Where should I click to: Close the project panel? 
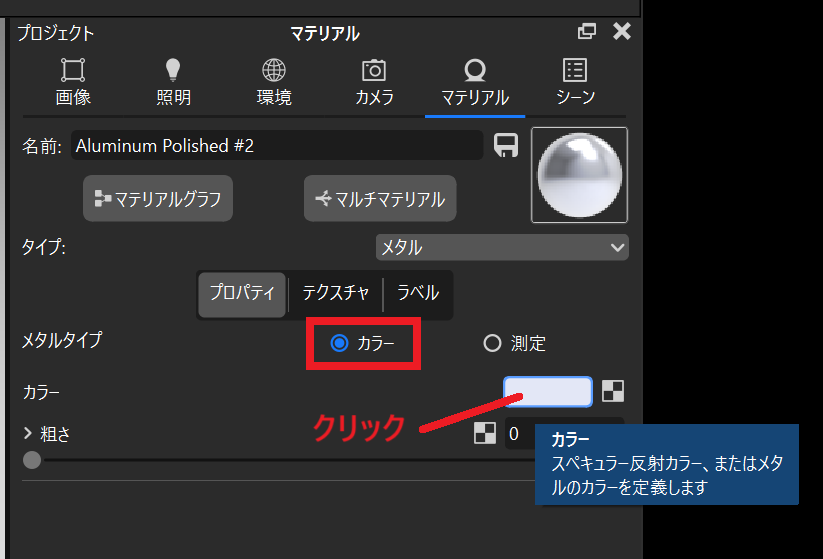[x=622, y=31]
